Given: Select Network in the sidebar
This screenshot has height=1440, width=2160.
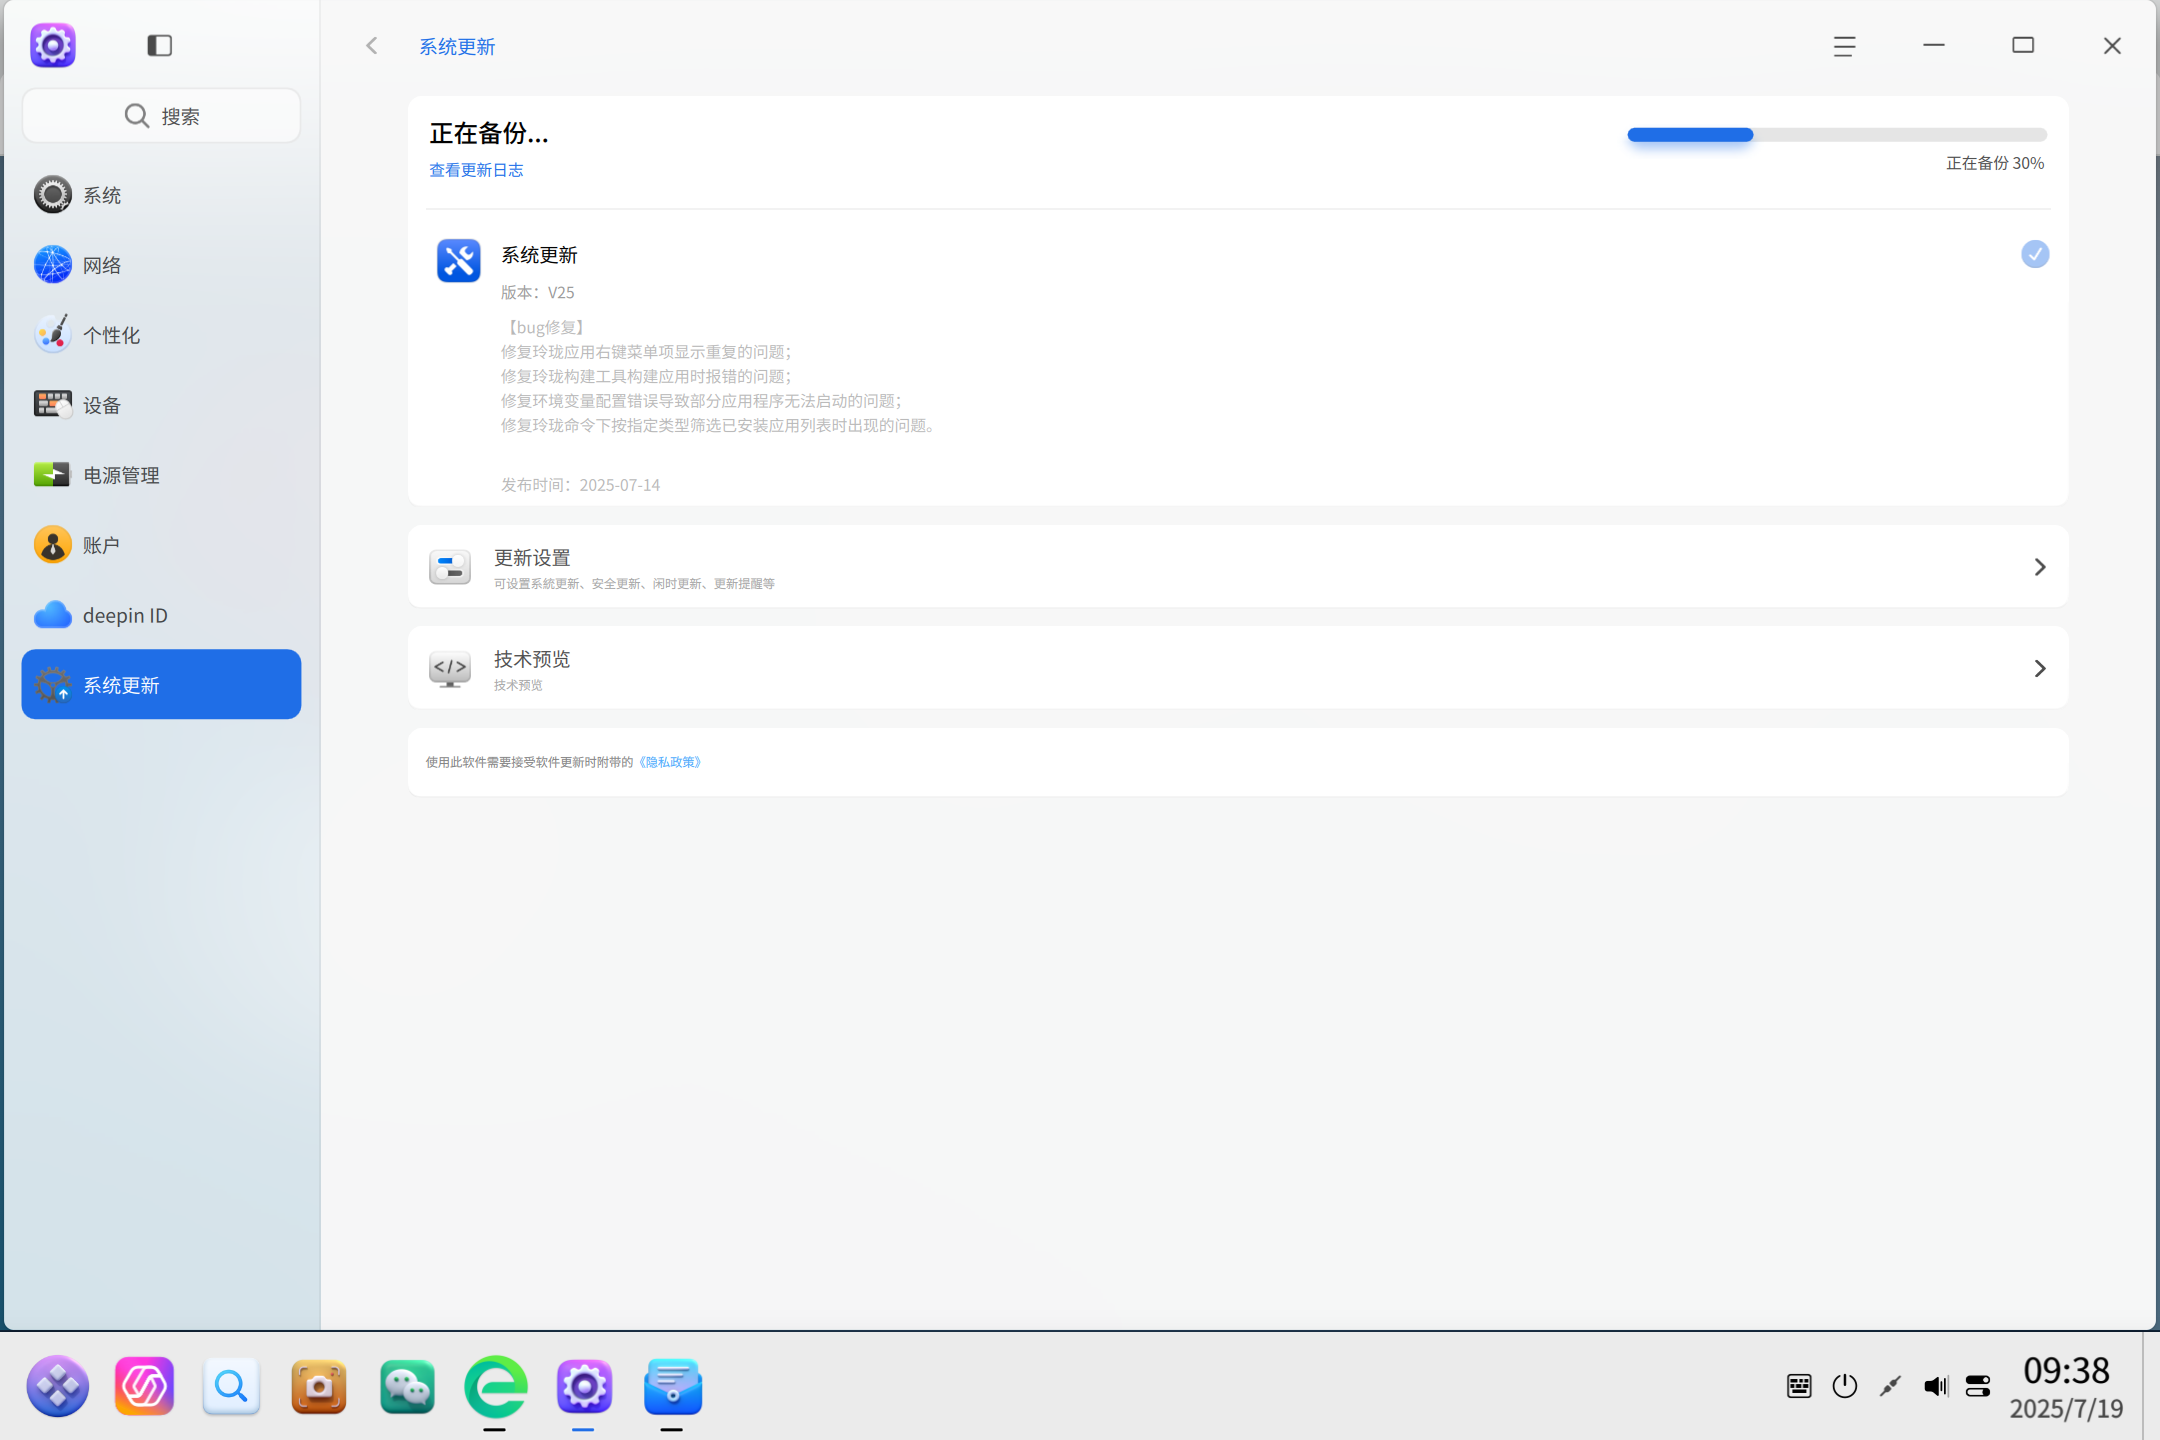Looking at the screenshot, I should pos(161,265).
